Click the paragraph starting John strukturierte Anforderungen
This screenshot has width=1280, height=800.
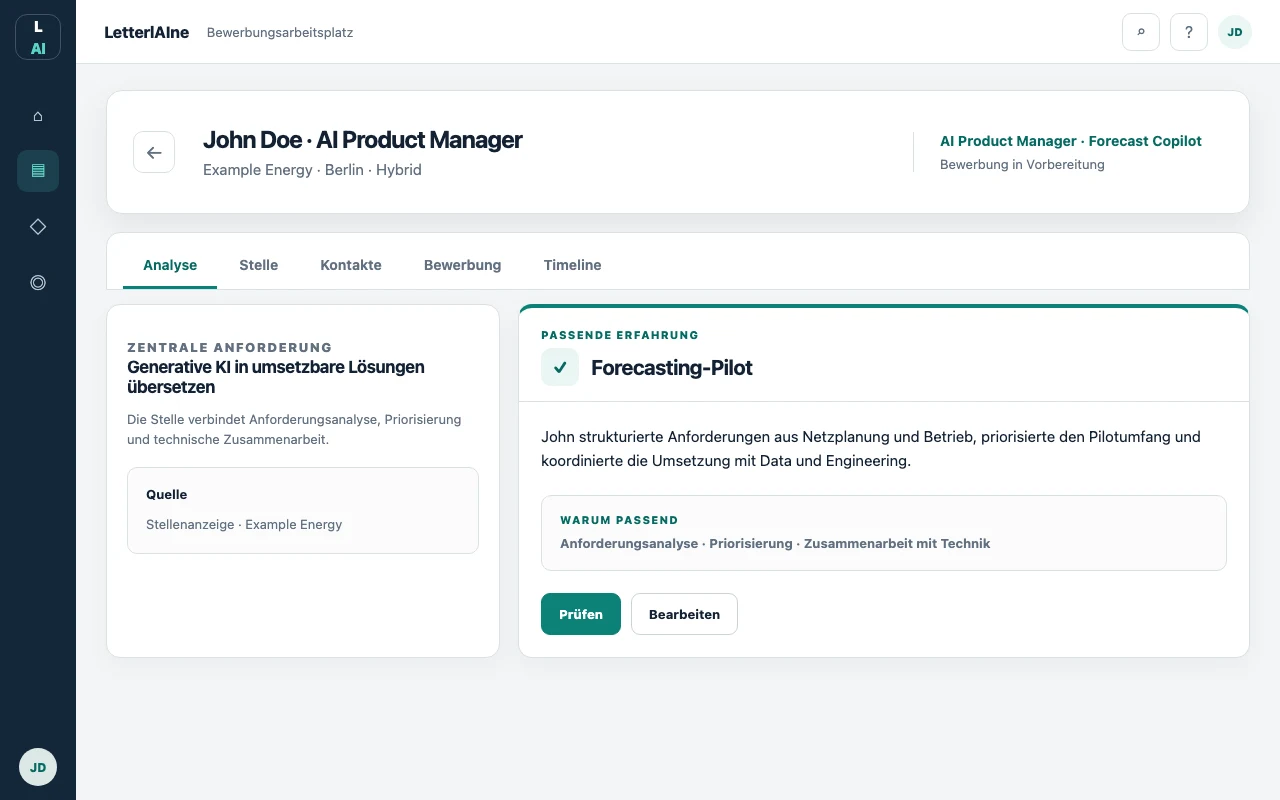(x=871, y=449)
